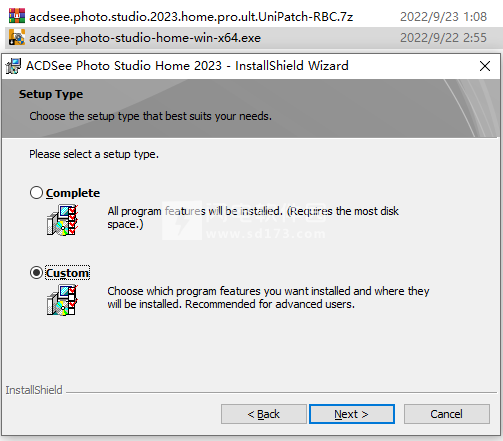This screenshot has height=441, width=503.
Task: Click the 2022/9/22 2:55 modified date
Action: 443,38
